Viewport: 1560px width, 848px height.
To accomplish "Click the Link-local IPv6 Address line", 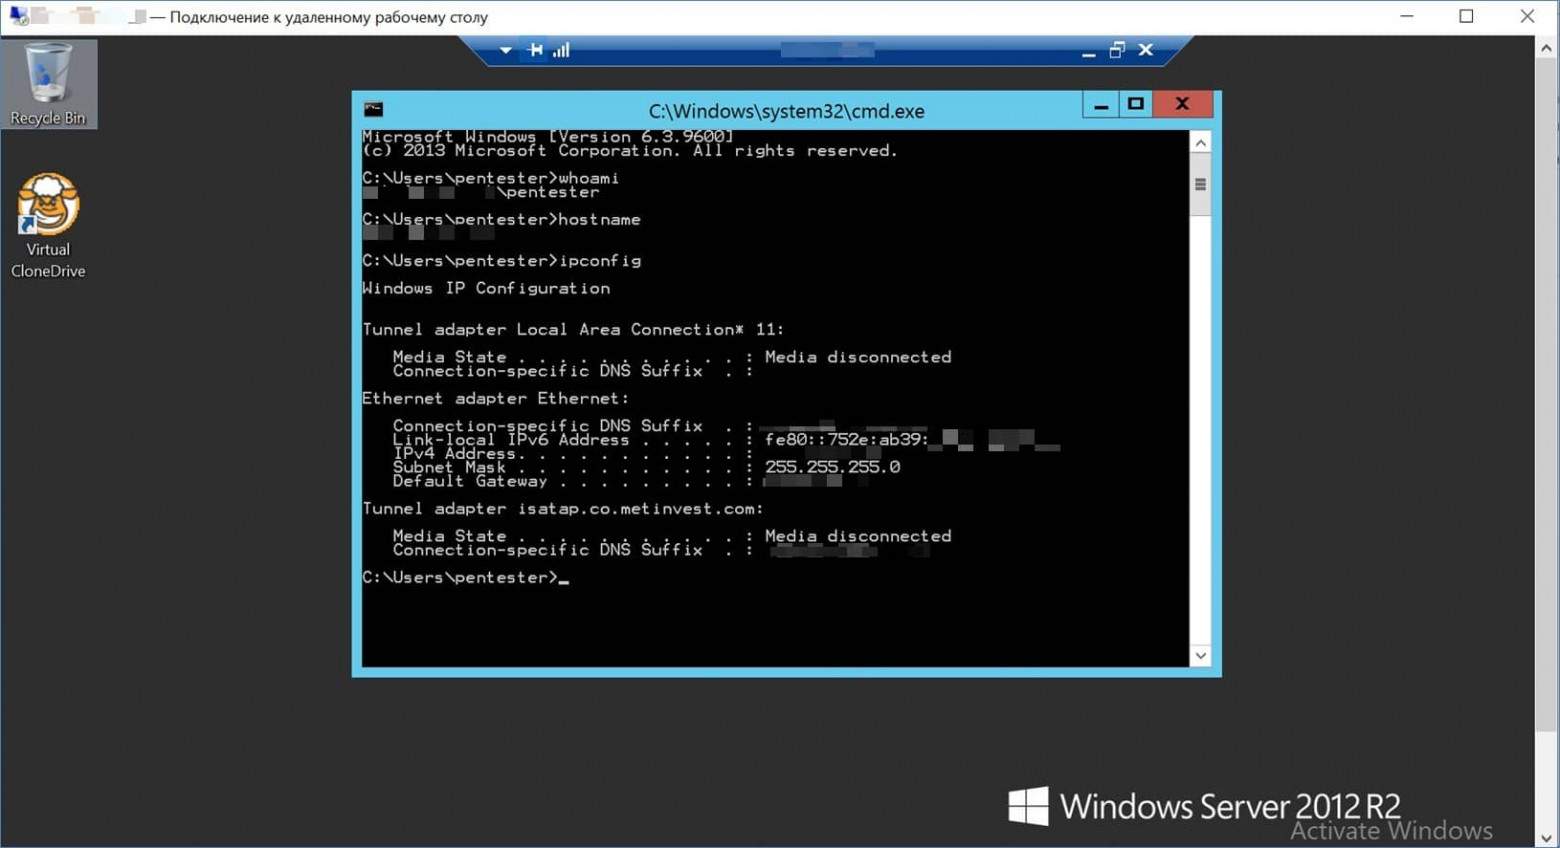I will pyautogui.click(x=726, y=440).
